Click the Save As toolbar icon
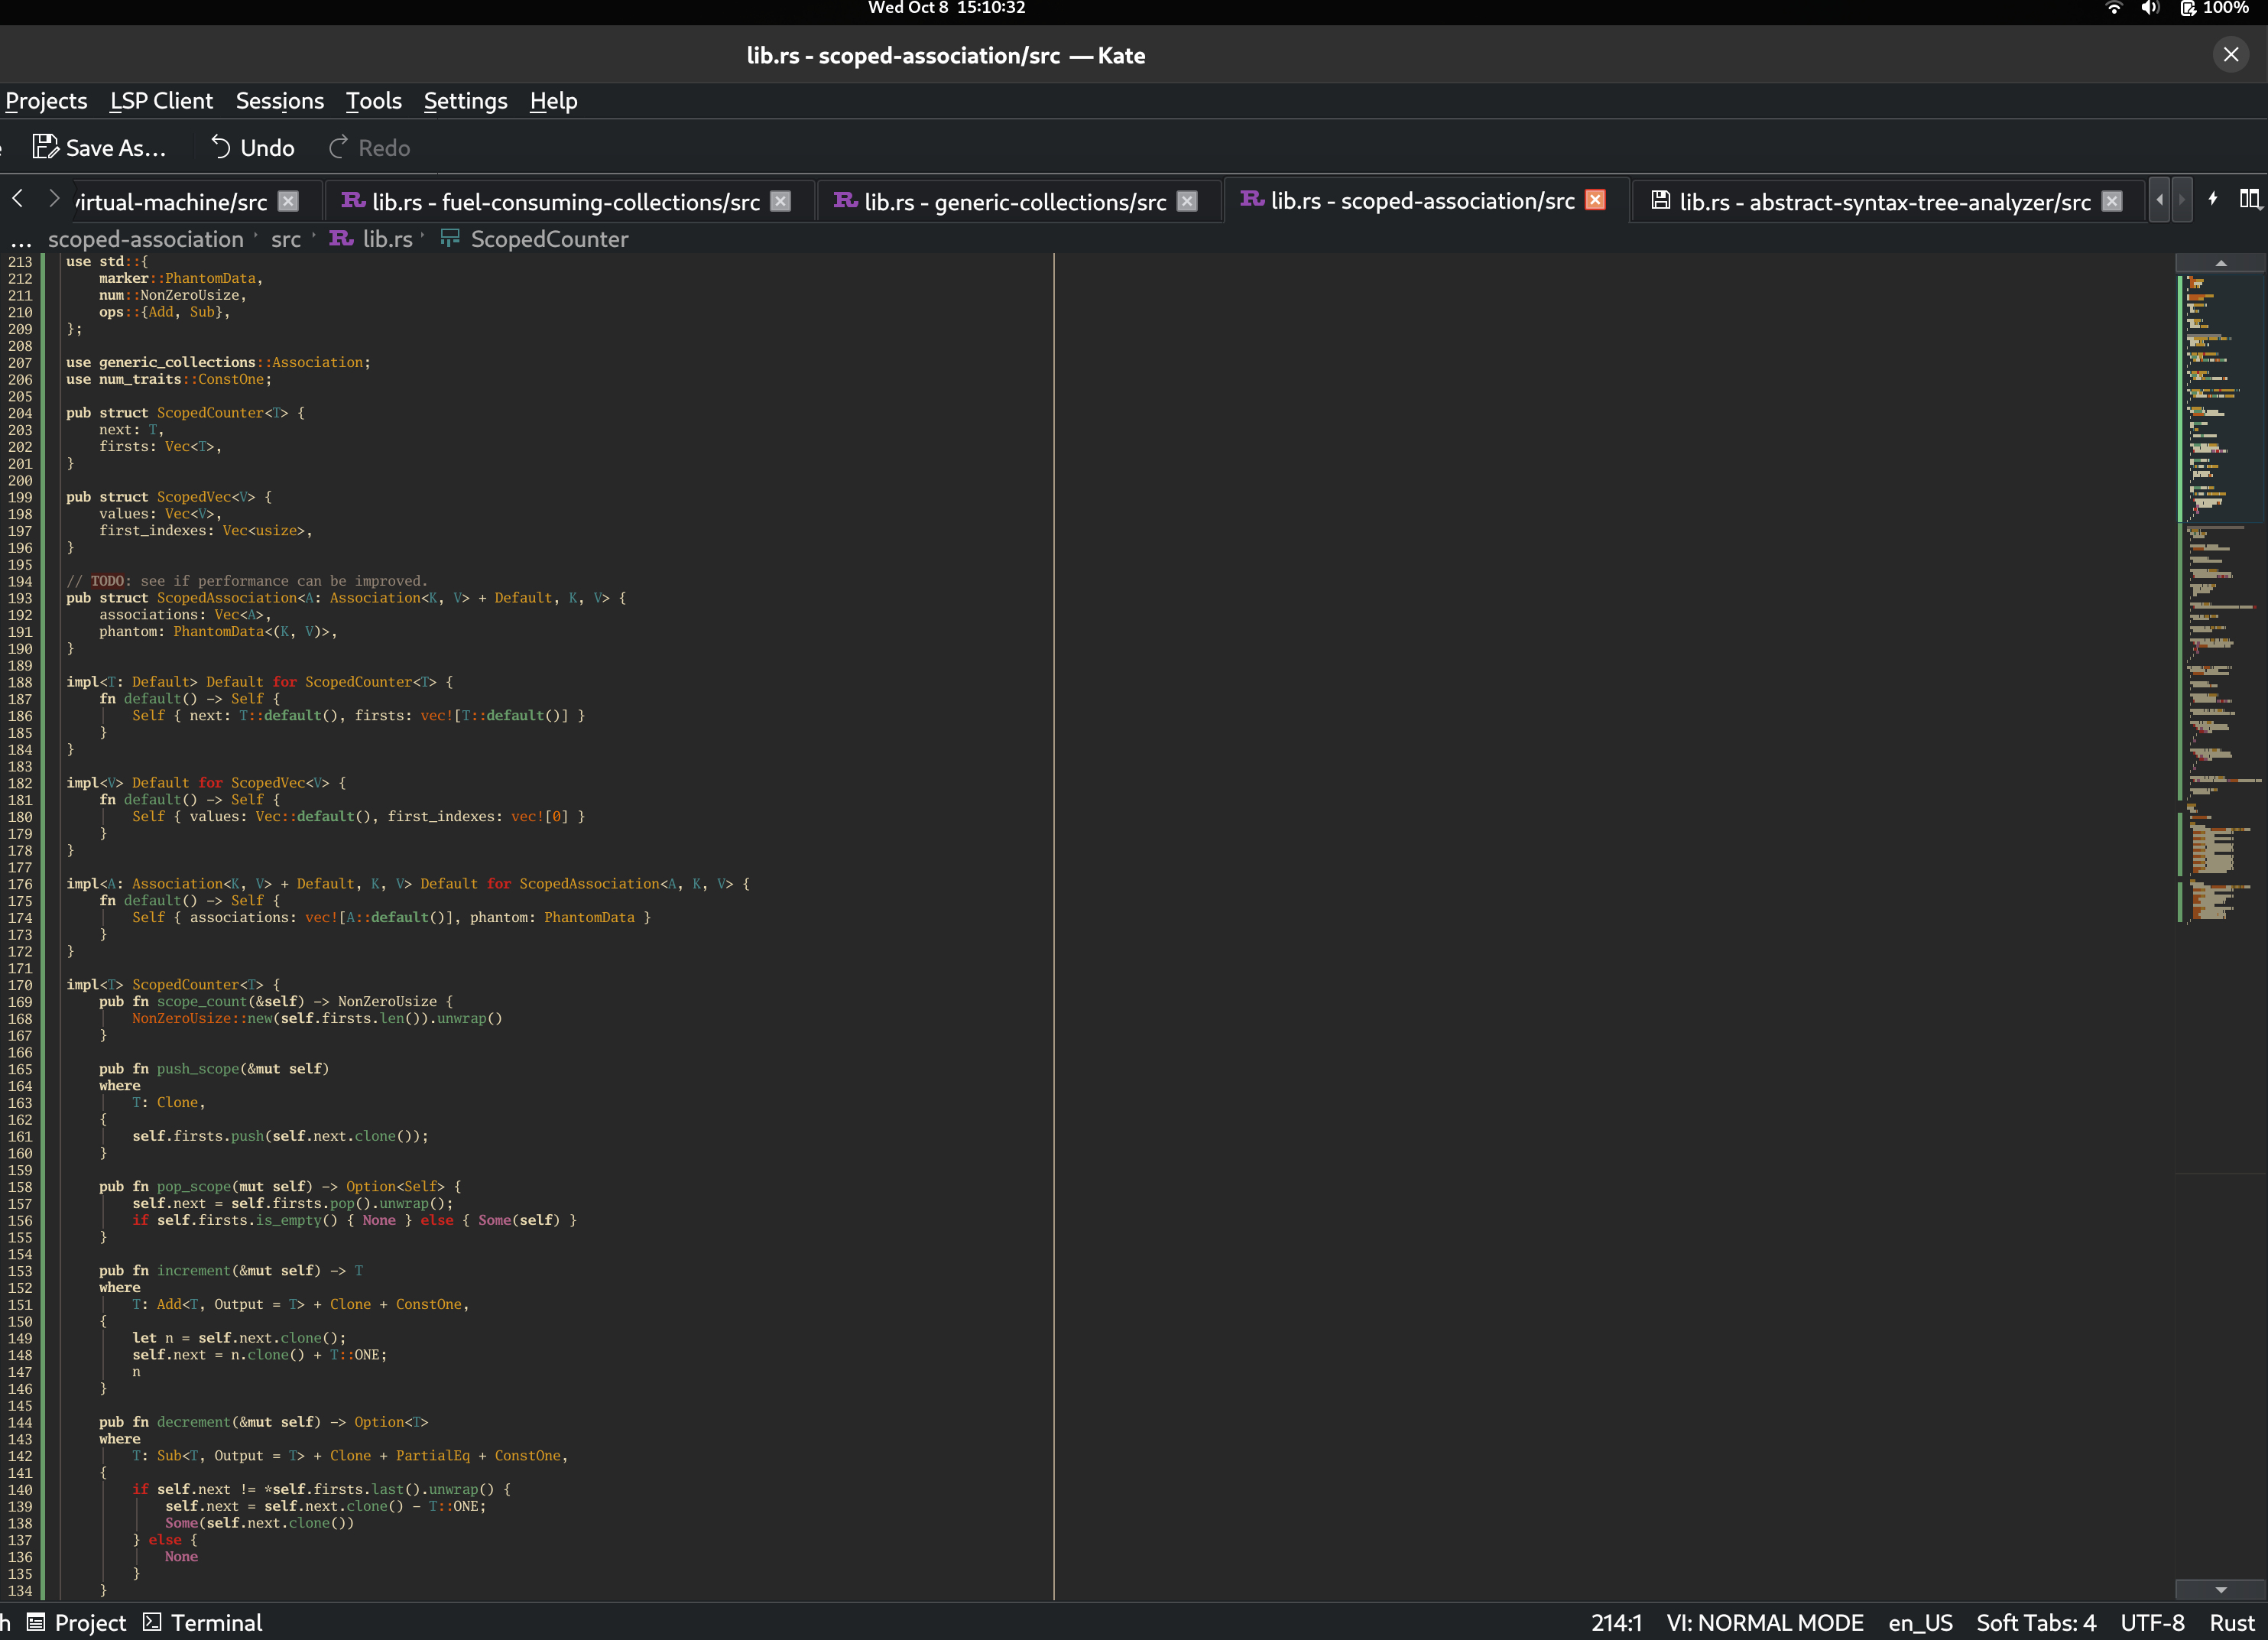Viewport: 2268px width, 1640px height. tap(46, 148)
